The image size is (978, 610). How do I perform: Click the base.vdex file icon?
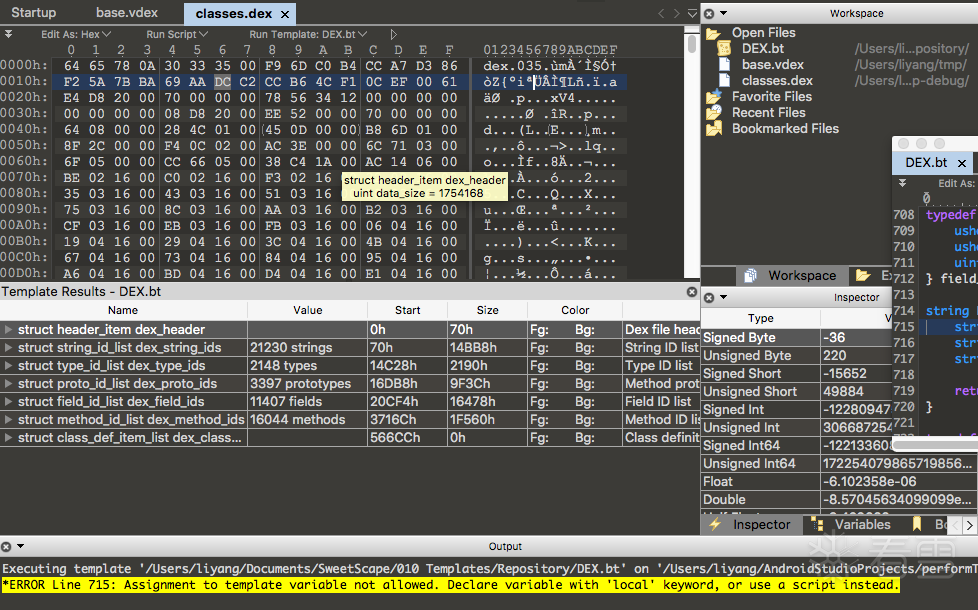click(724, 65)
